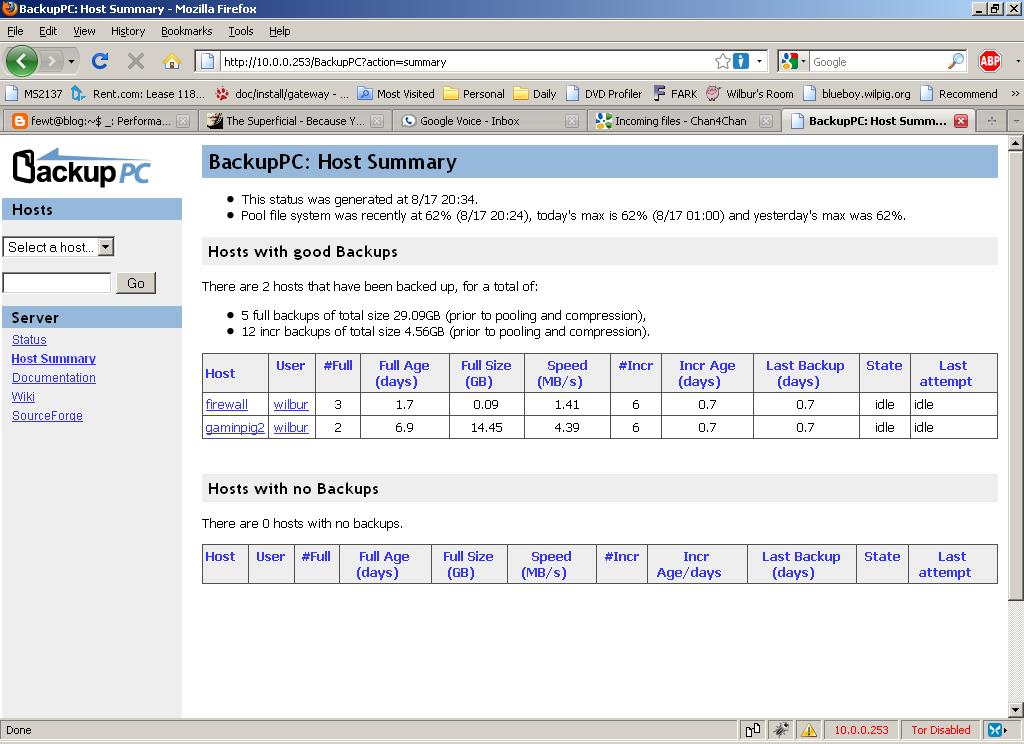
Task: Show more bookmarks with the chevron
Action: coord(1015,93)
